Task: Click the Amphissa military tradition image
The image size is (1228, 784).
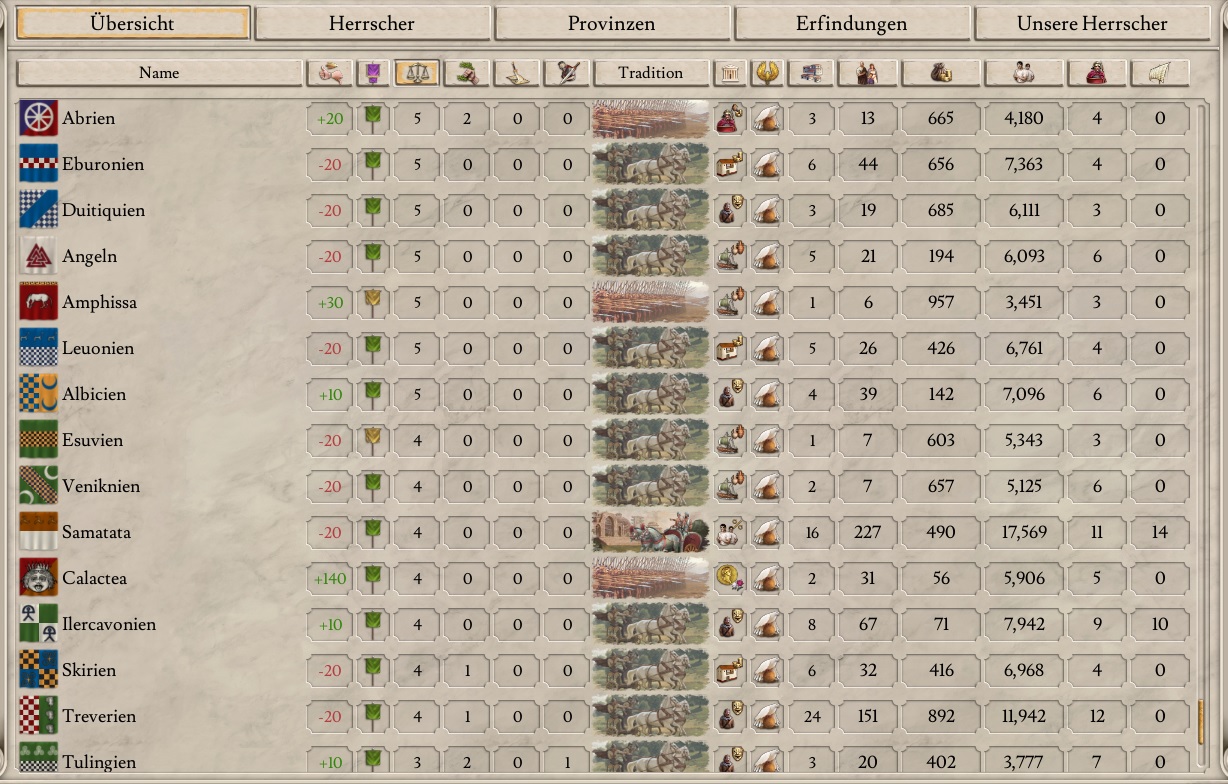Action: click(650, 302)
